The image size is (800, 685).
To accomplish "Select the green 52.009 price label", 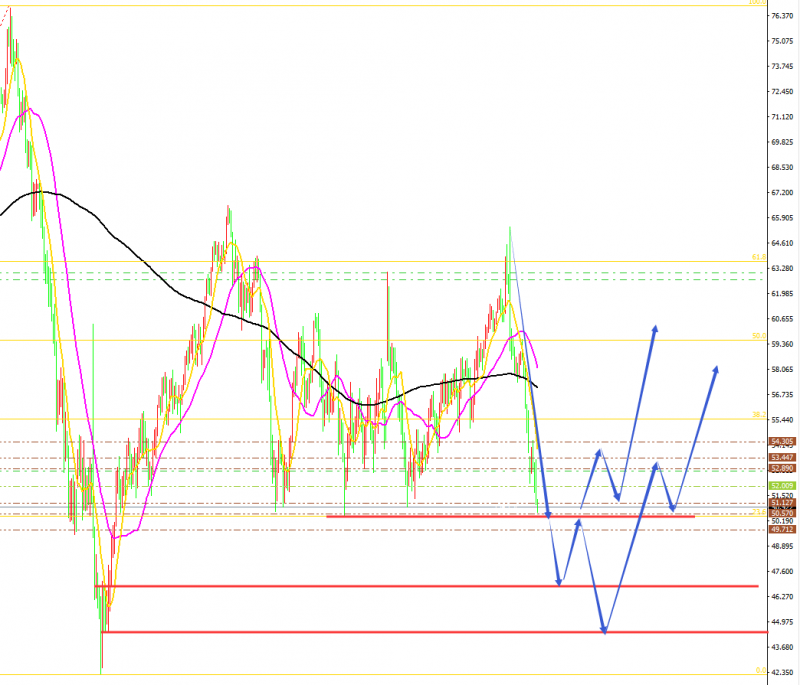I will tap(782, 486).
